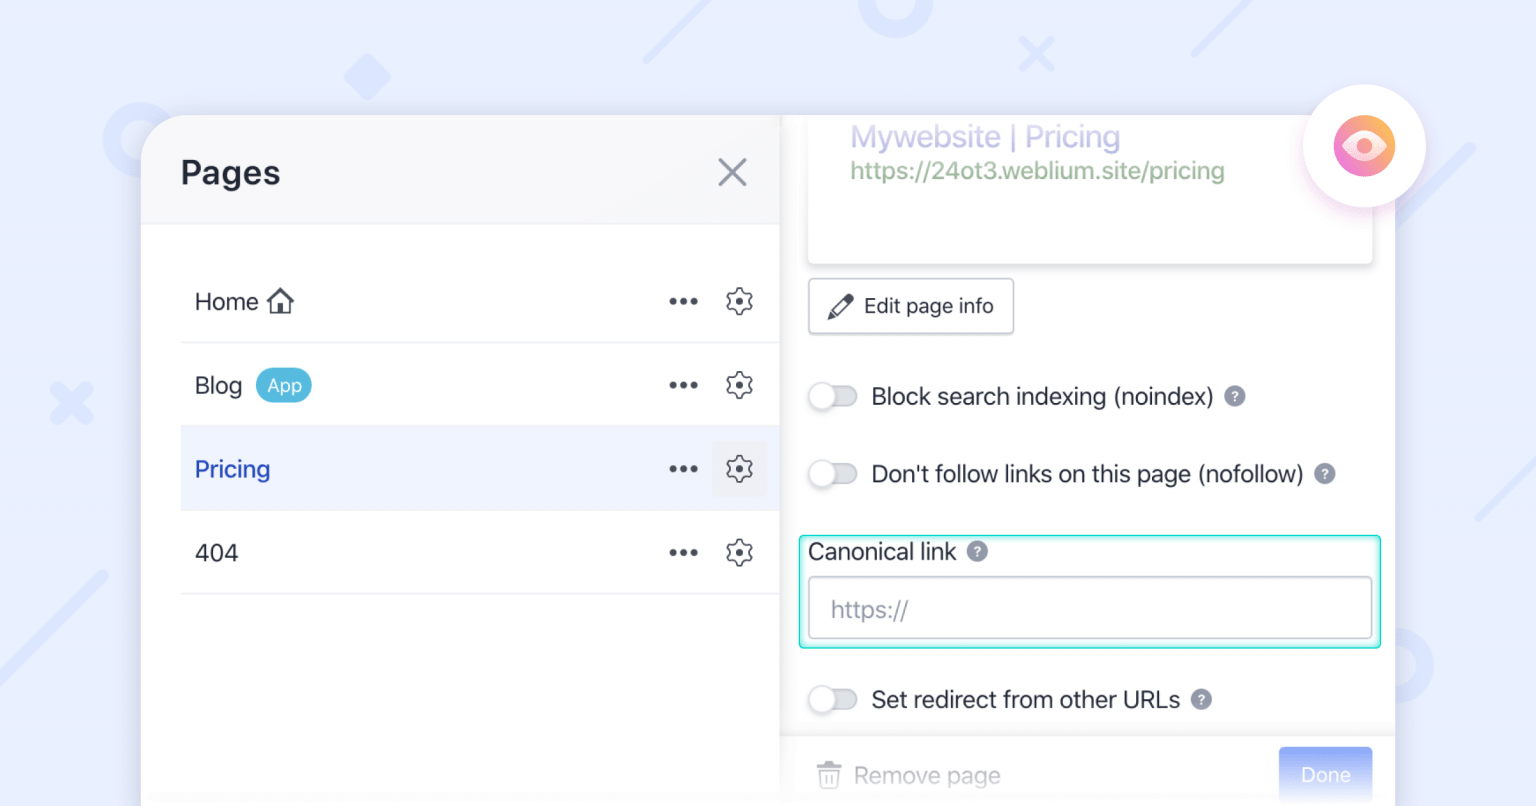The height and width of the screenshot is (806, 1536).
Task: Open settings for the Pricing page
Action: coord(739,468)
